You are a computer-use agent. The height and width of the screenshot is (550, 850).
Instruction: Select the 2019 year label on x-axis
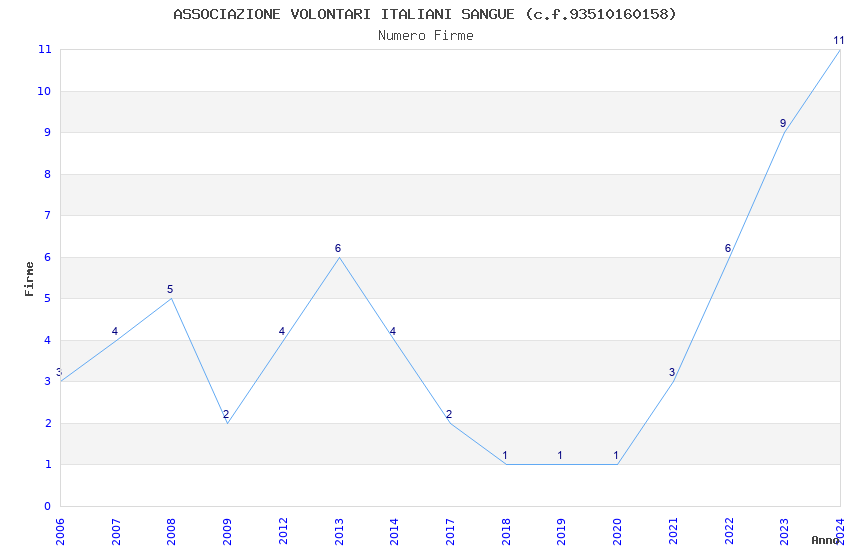pyautogui.click(x=561, y=531)
